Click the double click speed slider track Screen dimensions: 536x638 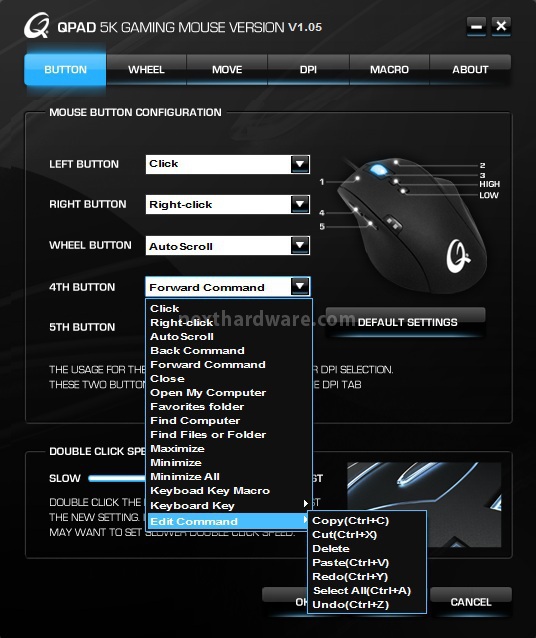116,478
